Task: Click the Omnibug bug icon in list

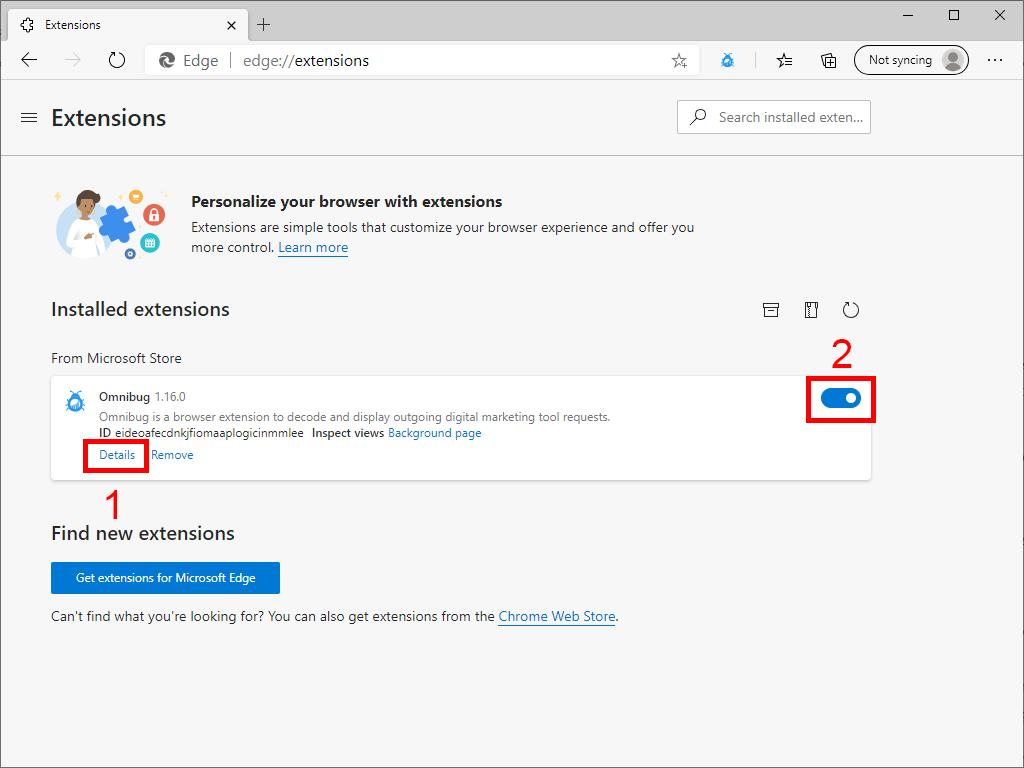Action: [75, 401]
